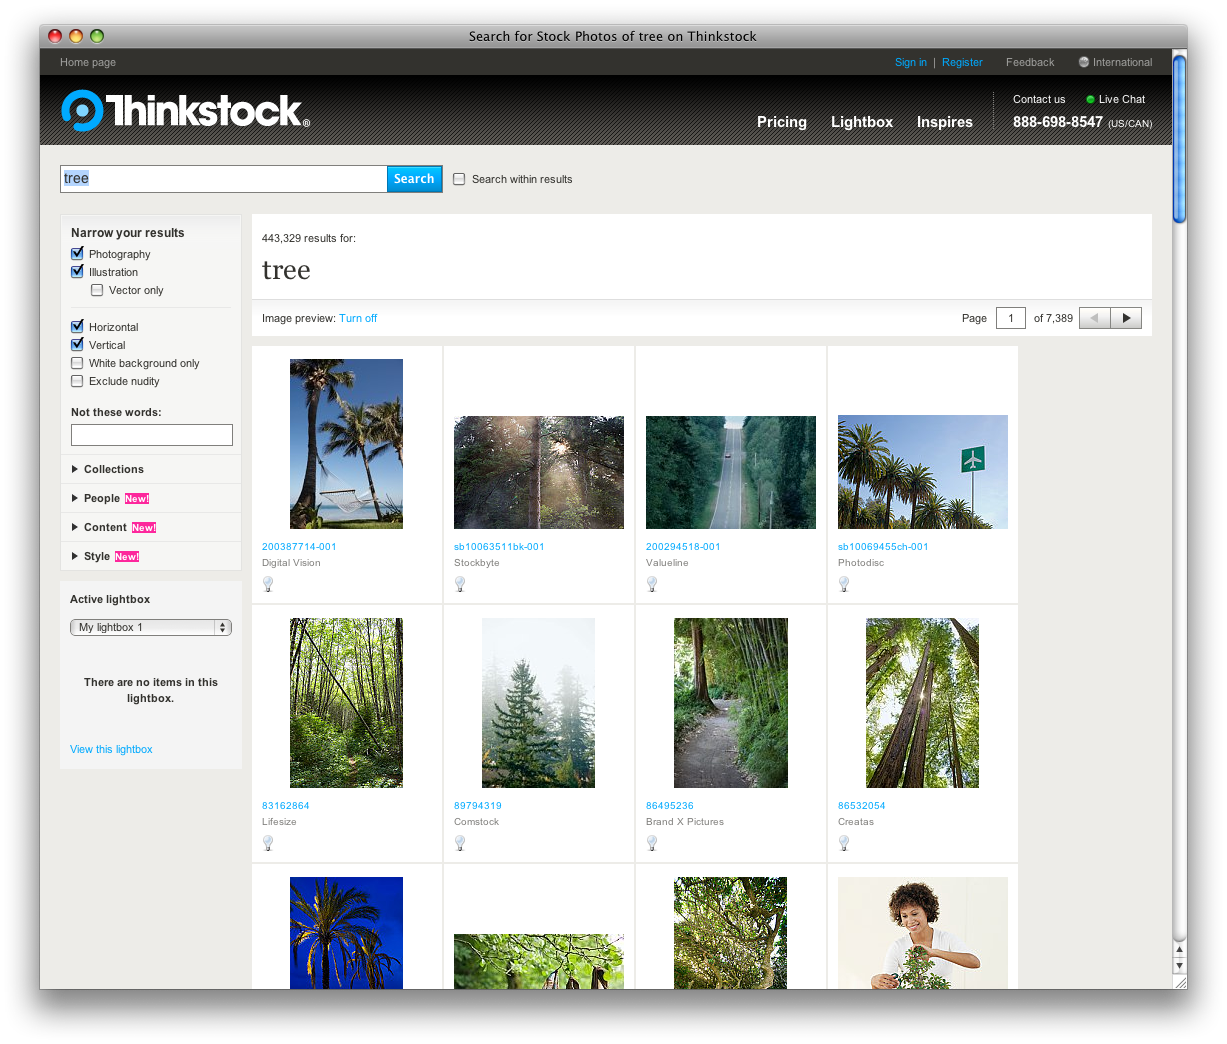This screenshot has height=1044, width=1227.
Task: Open the Lifesize green forest thumbnail
Action: 346,703
